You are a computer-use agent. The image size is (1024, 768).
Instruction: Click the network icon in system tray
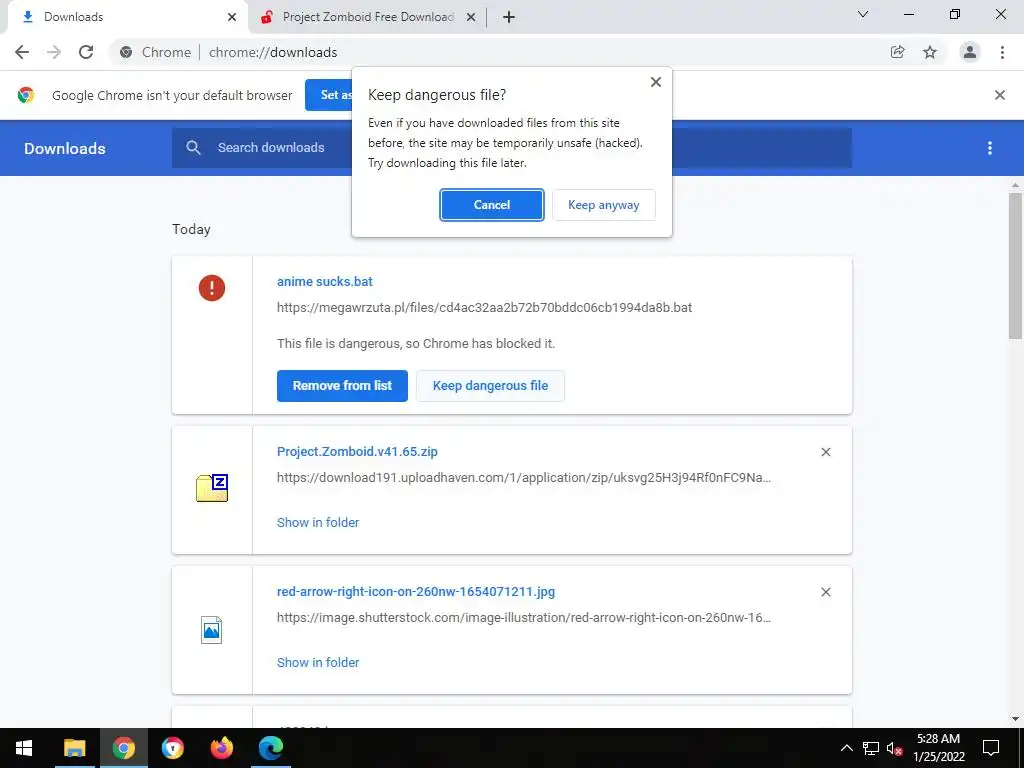[871, 748]
